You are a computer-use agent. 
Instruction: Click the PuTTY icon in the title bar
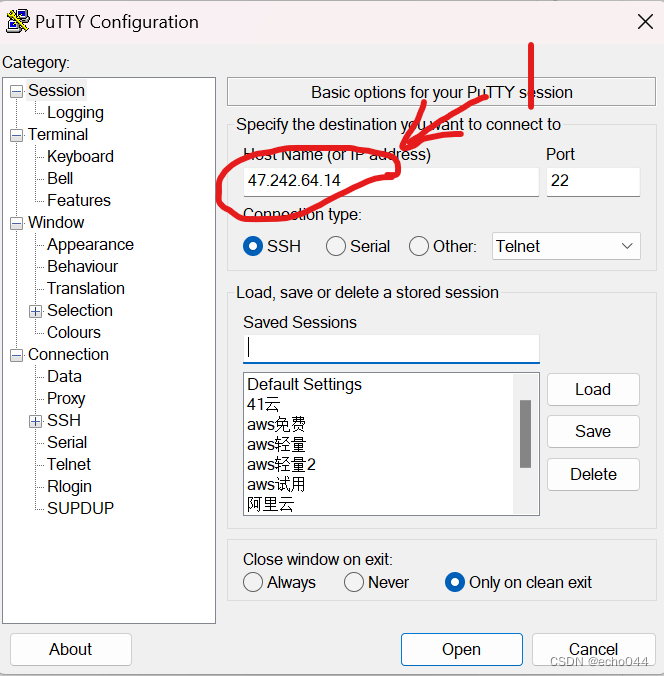(x=18, y=21)
